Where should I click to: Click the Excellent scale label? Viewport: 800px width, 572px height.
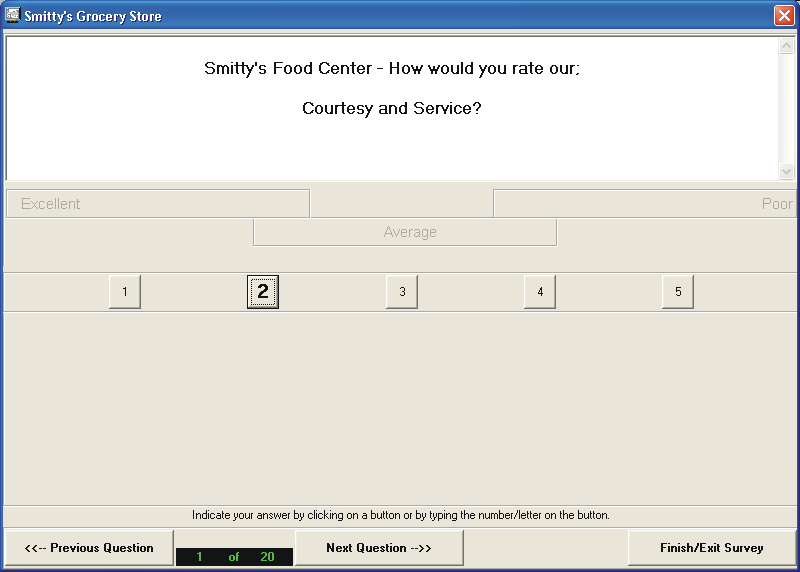point(158,204)
